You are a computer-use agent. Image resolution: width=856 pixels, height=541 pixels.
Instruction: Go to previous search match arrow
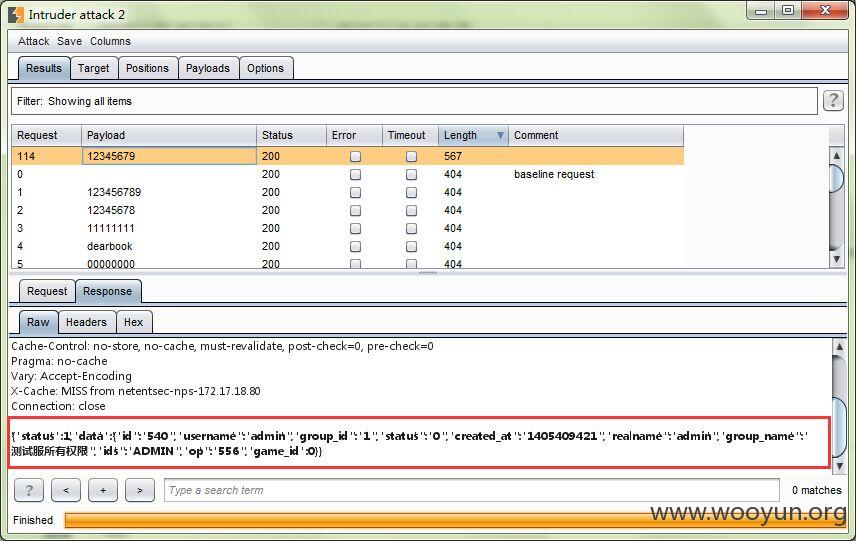tap(66, 490)
